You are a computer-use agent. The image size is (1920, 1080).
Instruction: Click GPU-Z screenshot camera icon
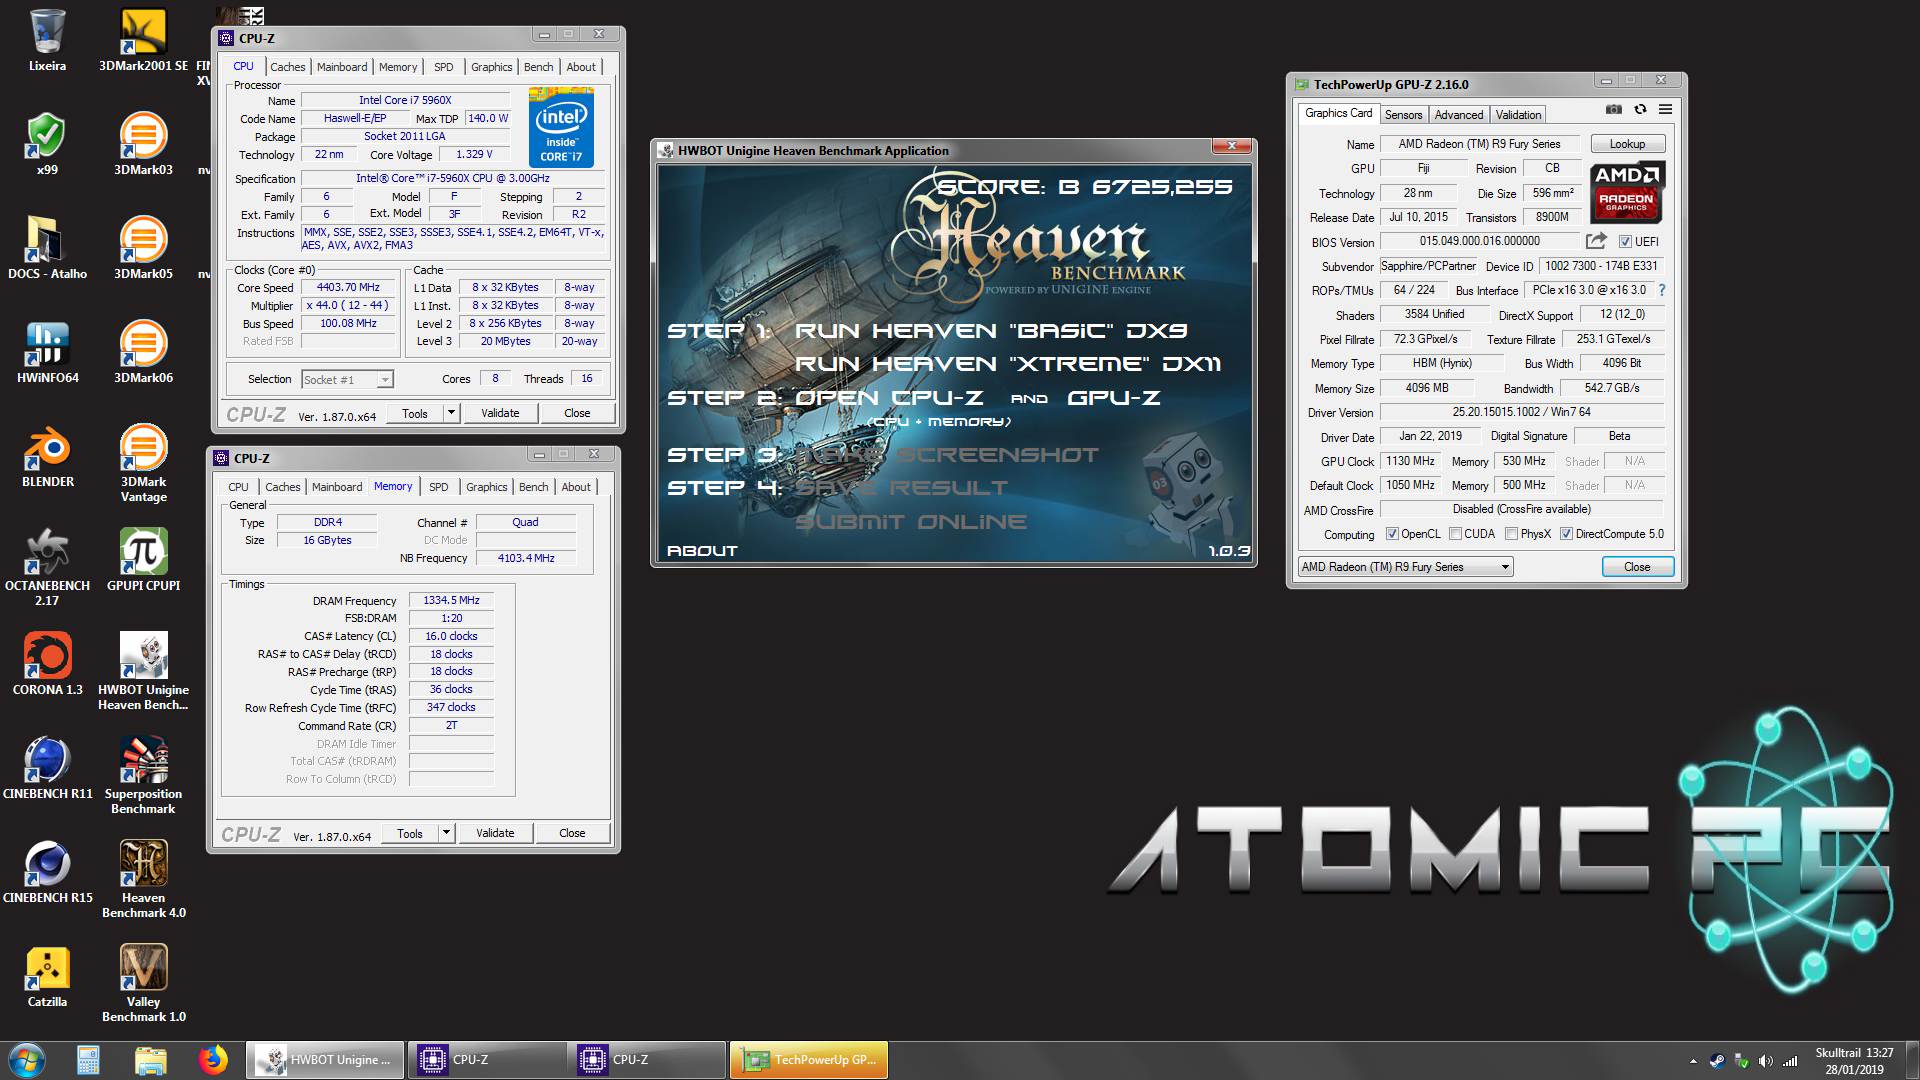point(1613,109)
